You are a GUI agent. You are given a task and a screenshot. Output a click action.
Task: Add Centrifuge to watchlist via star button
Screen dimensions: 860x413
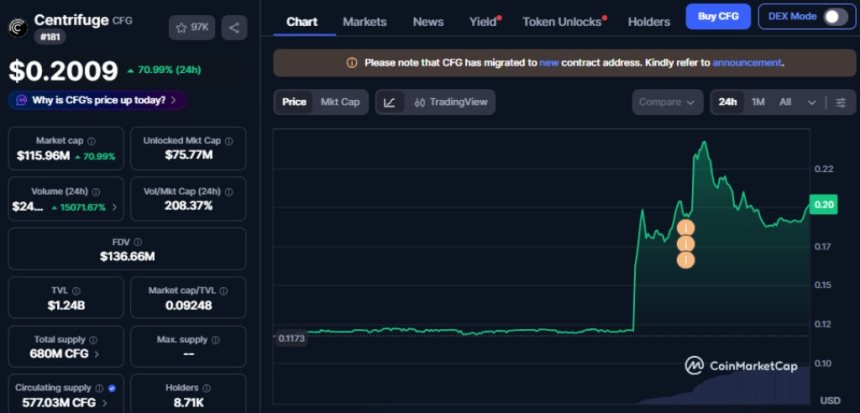[x=191, y=28]
